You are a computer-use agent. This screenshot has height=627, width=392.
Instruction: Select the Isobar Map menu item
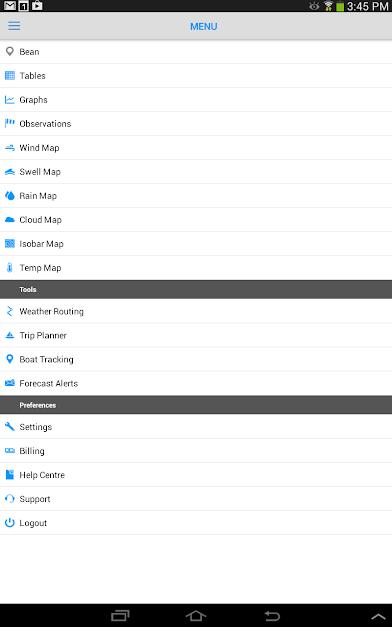[196, 244]
